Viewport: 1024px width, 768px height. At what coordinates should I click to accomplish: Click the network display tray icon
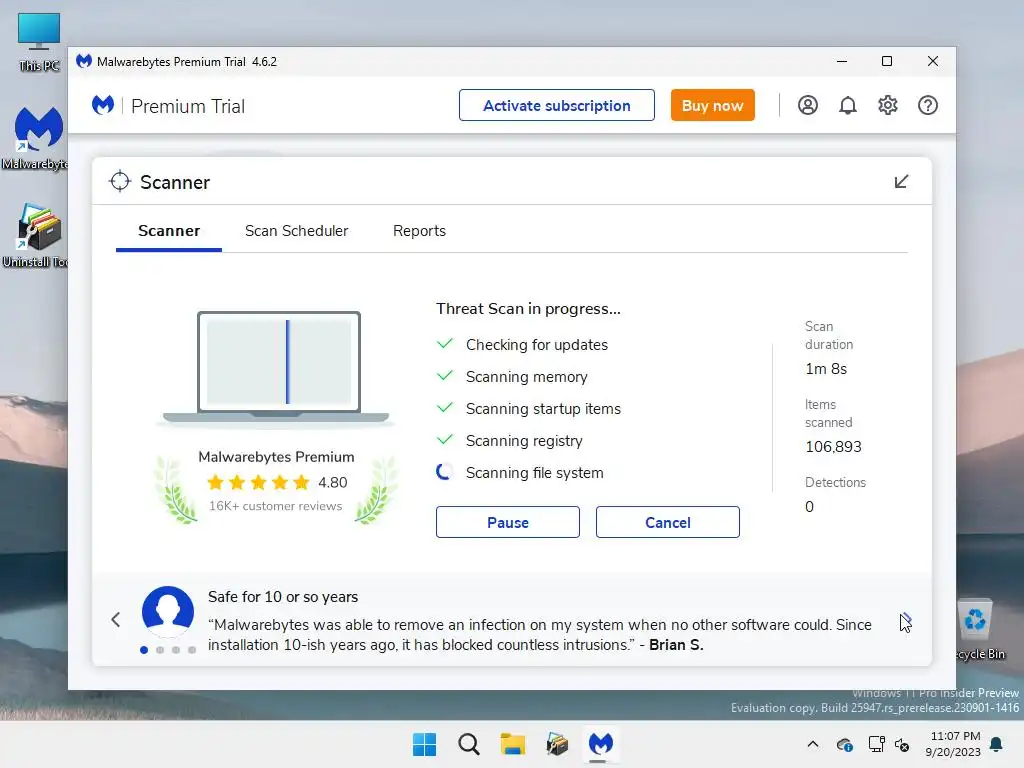pos(876,744)
